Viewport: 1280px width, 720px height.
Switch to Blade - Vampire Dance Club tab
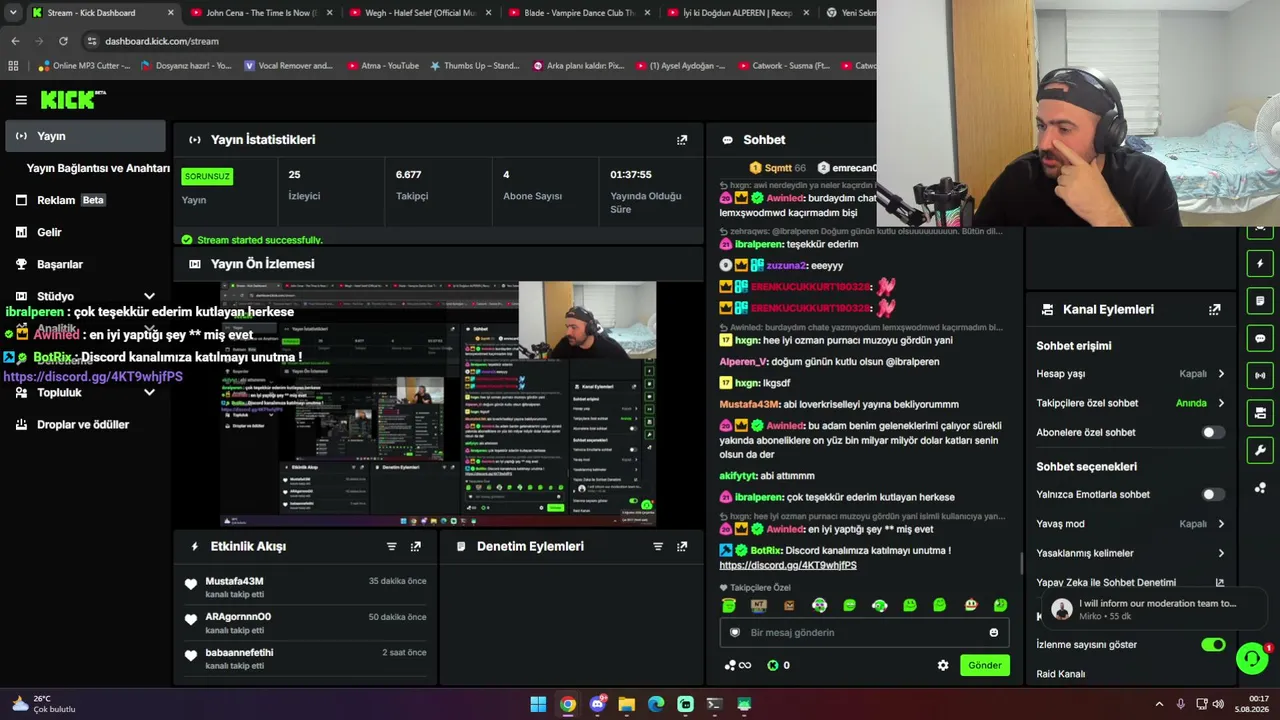point(579,13)
